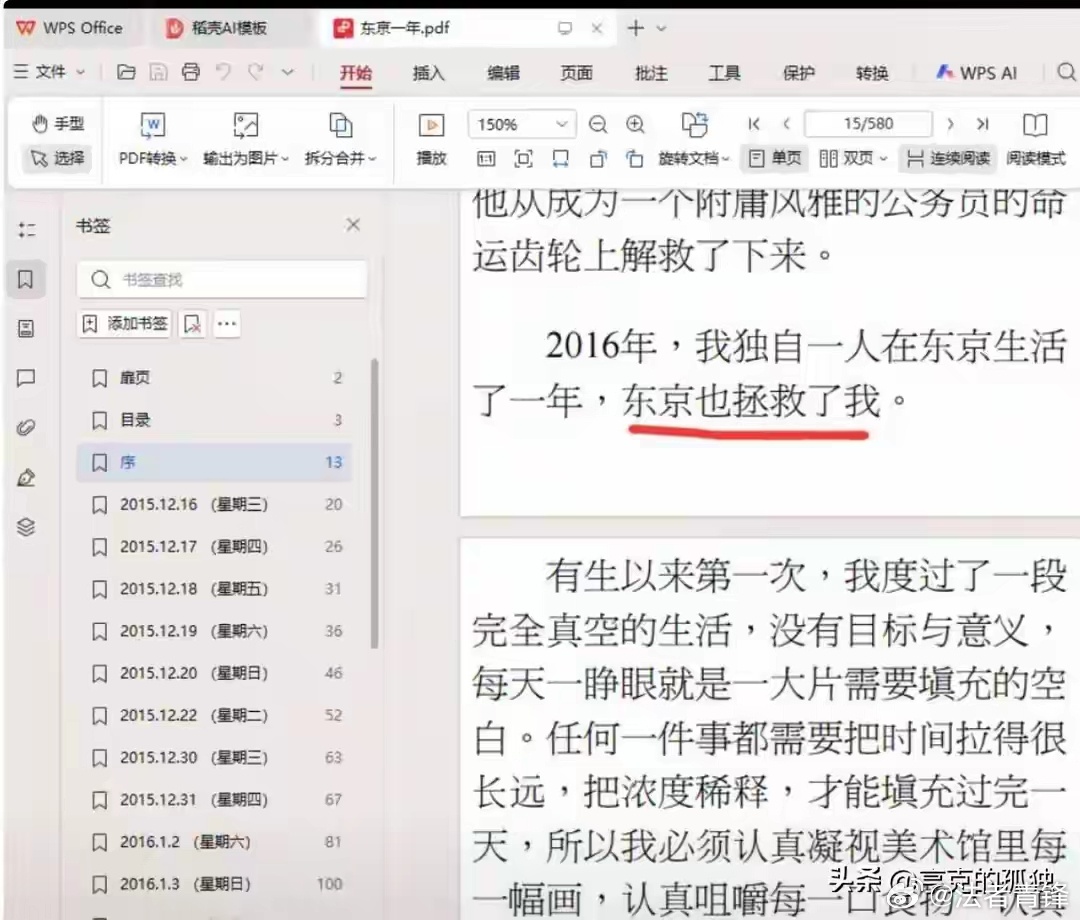Click the actual size 1:1 icon
This screenshot has height=920, width=1080.
(x=486, y=159)
